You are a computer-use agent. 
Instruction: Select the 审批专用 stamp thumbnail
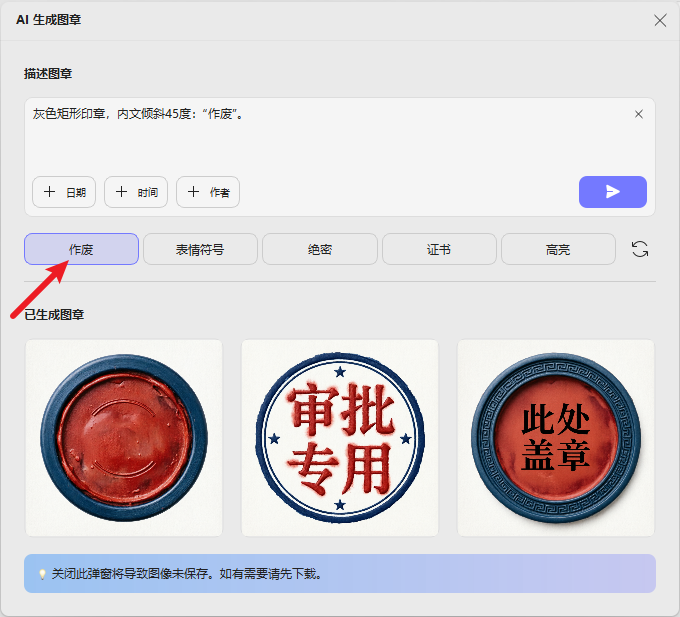pos(340,438)
